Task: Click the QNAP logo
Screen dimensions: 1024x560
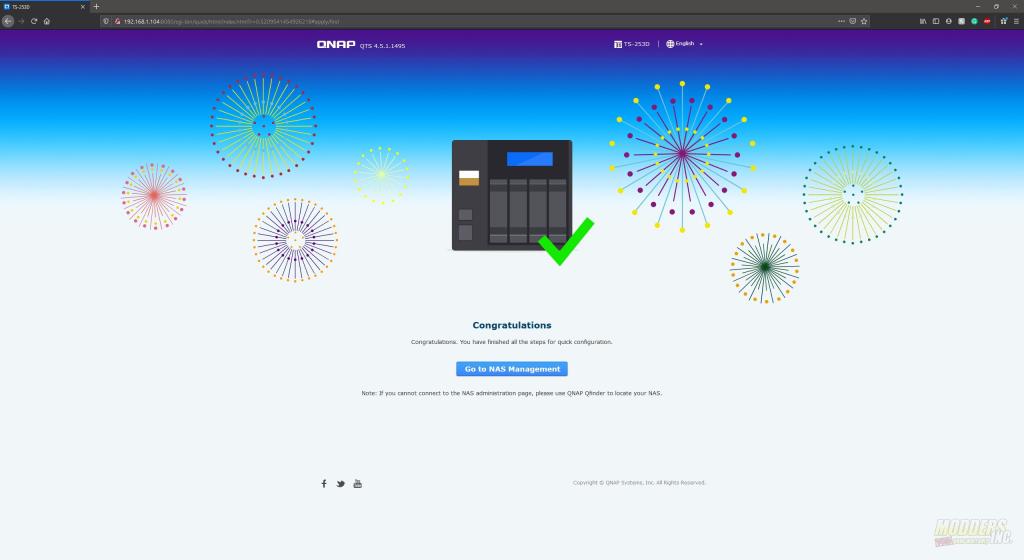Action: click(336, 44)
